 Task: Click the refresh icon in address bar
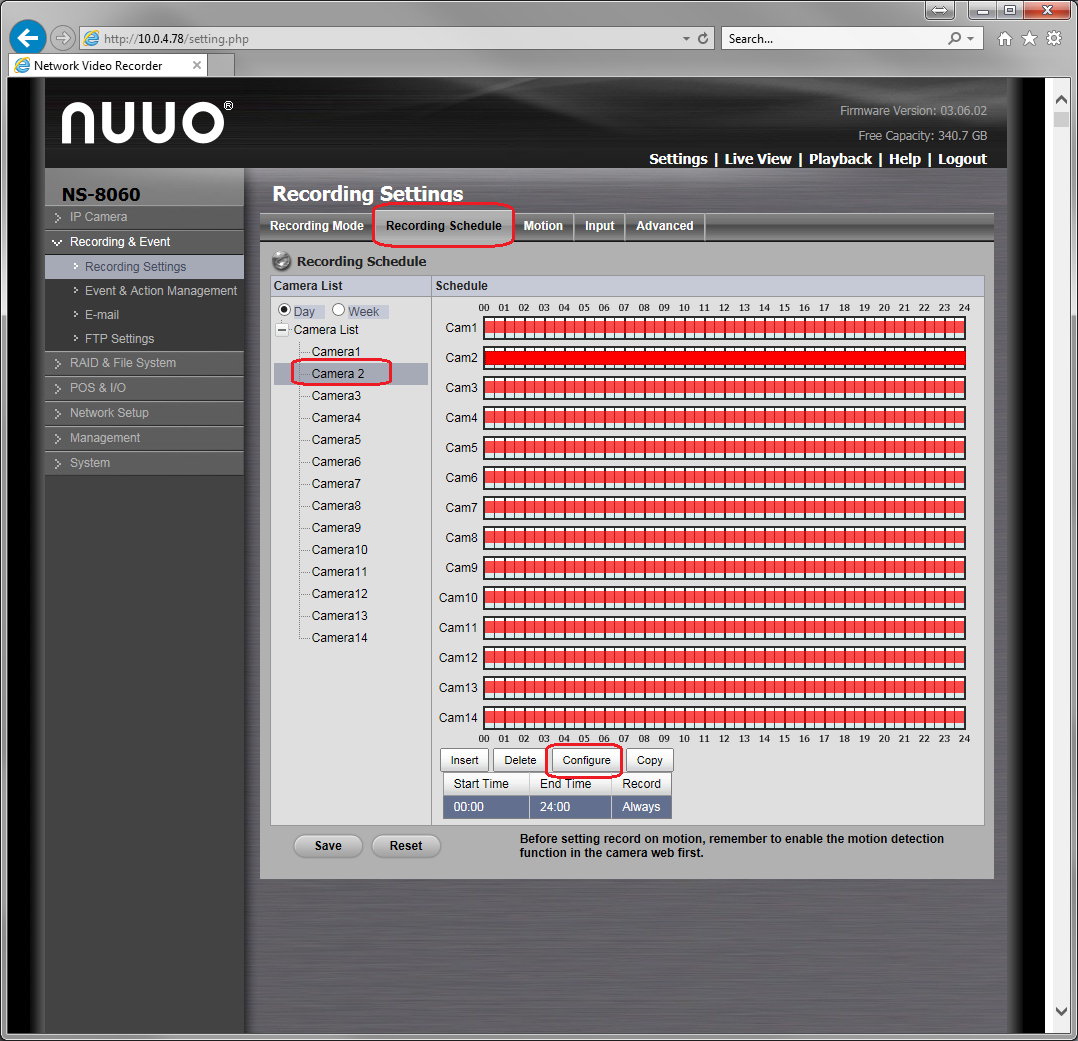point(703,39)
